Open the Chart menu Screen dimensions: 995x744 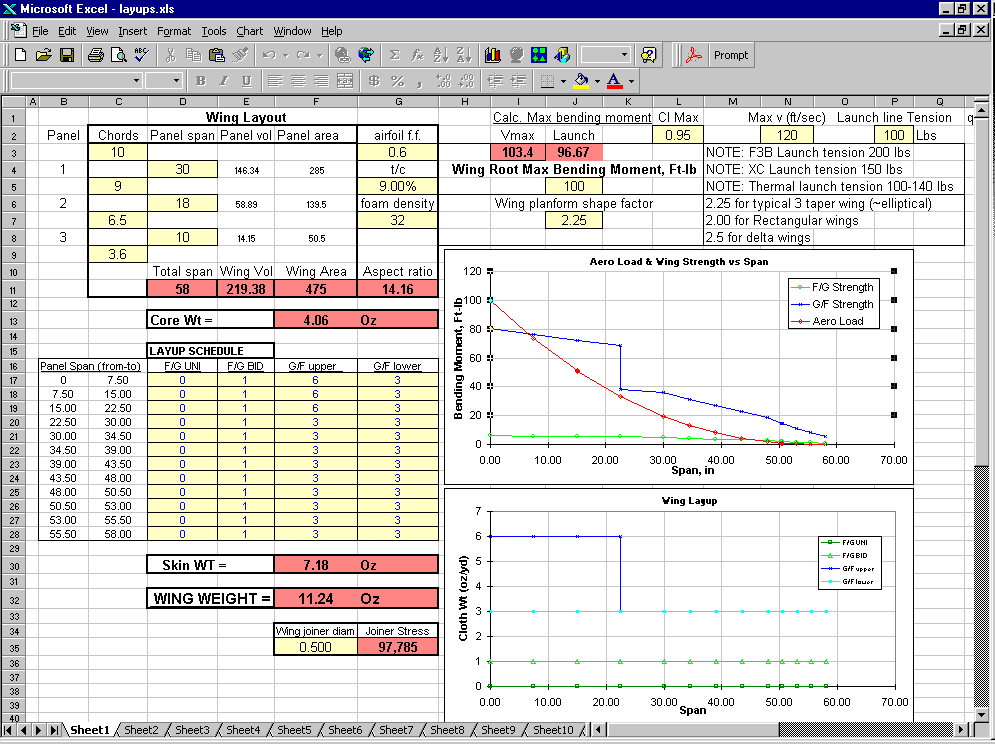pos(250,31)
